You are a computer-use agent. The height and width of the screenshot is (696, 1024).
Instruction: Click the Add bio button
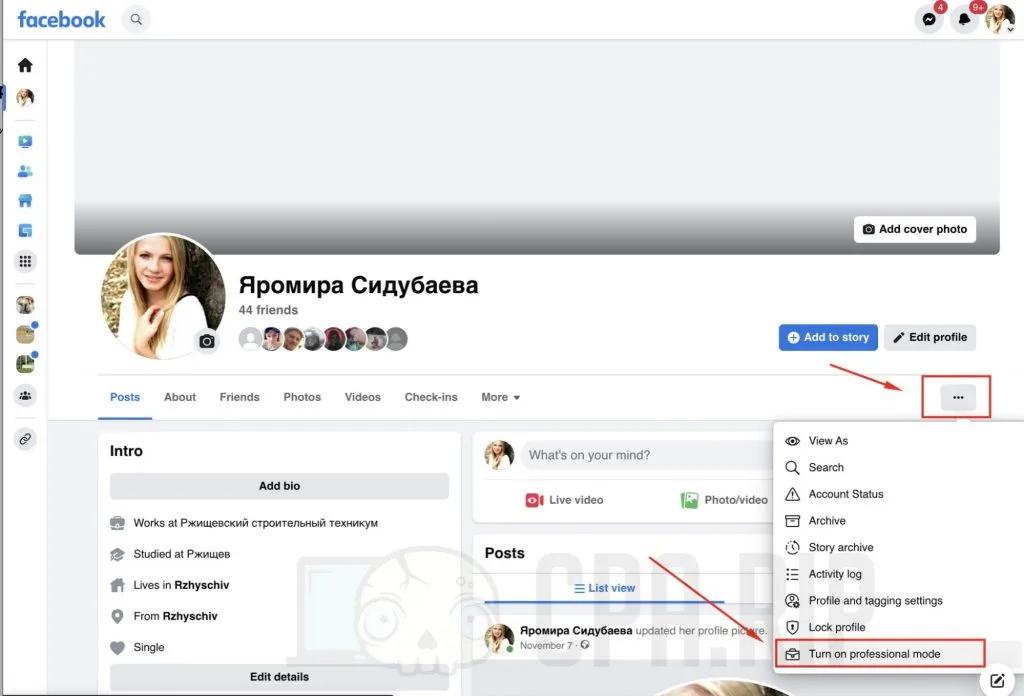tap(279, 486)
